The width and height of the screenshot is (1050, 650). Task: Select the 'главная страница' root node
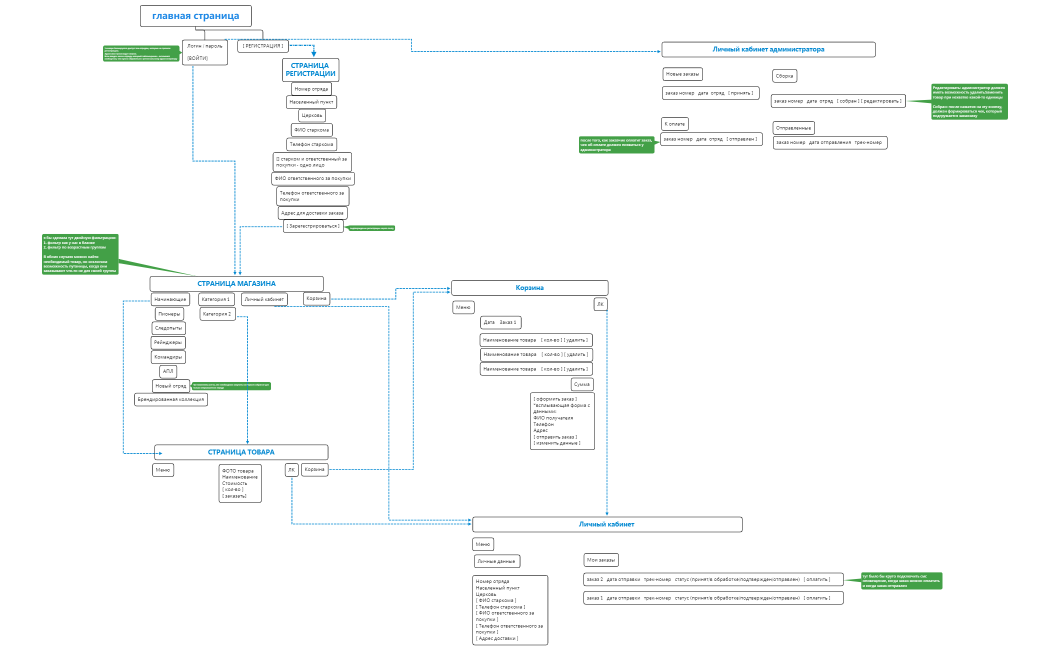coord(195,16)
